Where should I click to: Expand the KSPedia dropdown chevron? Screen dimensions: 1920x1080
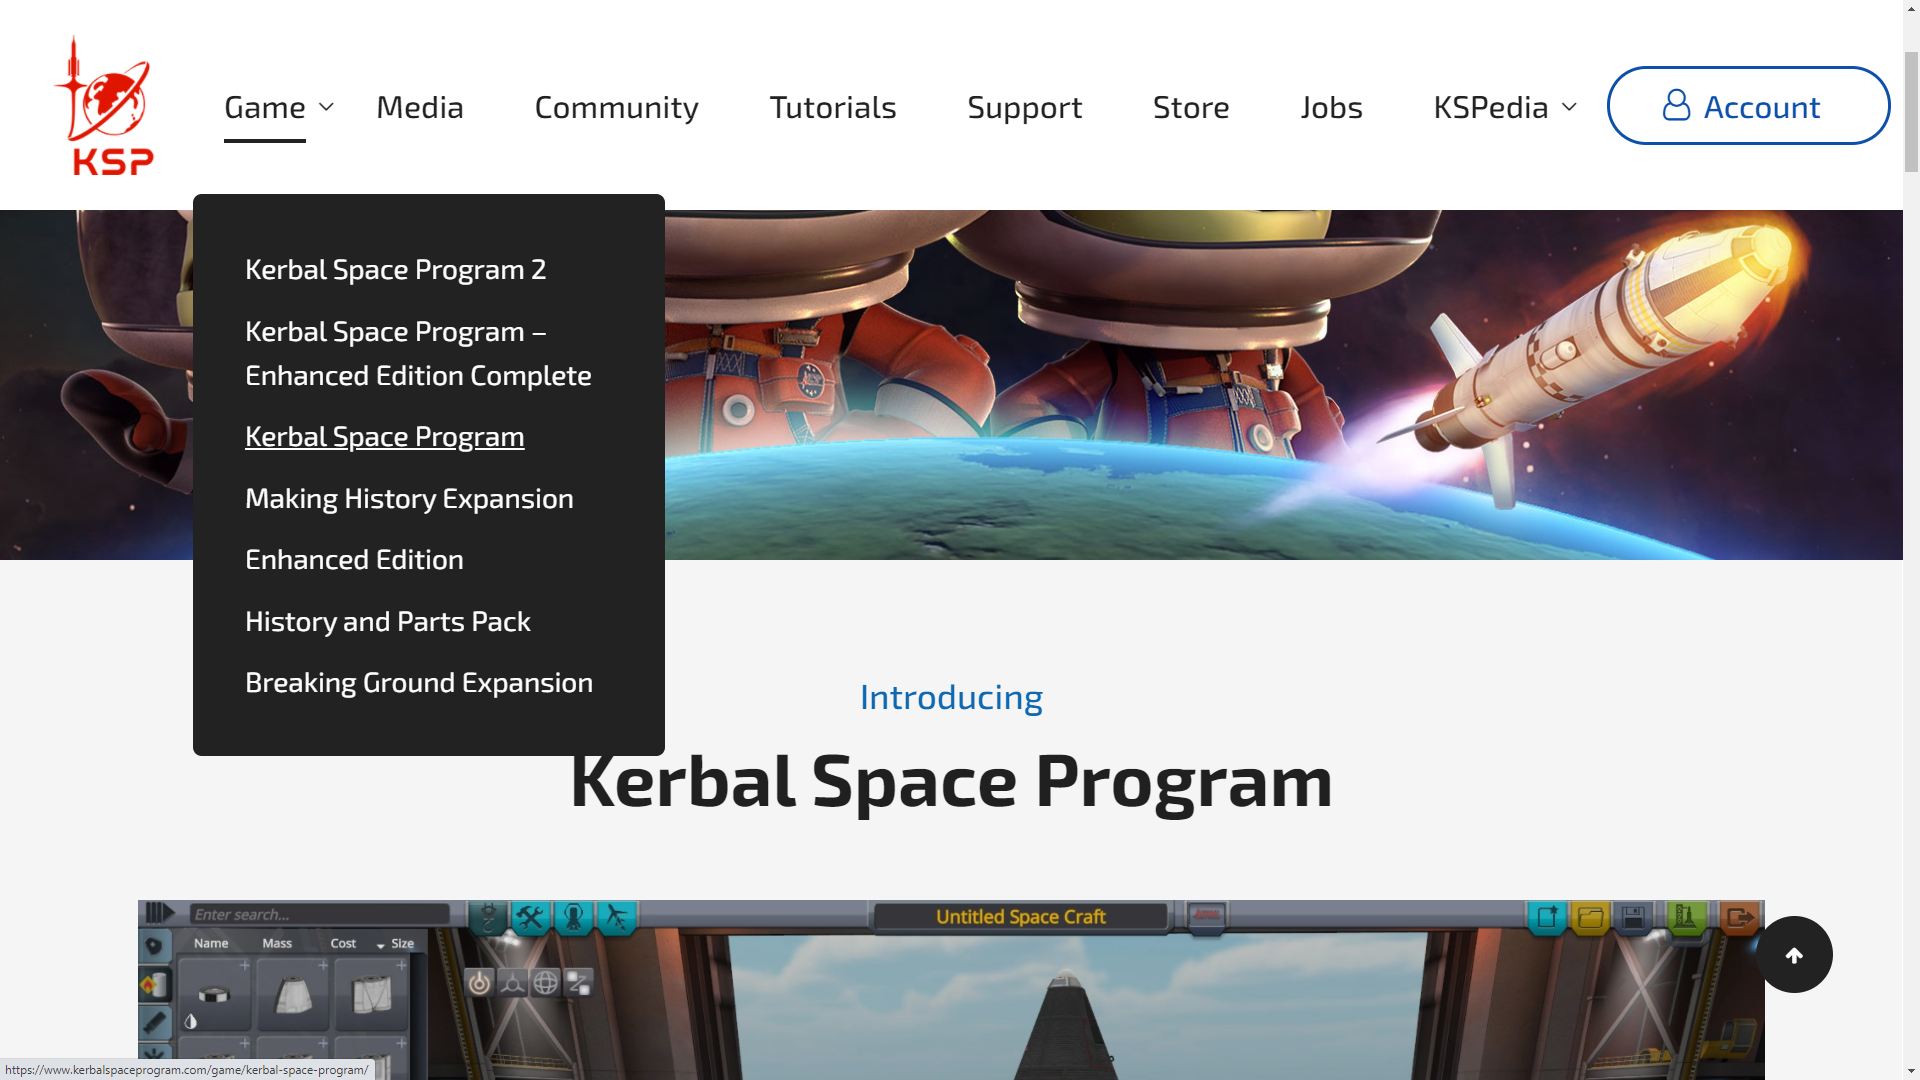pyautogui.click(x=1569, y=107)
